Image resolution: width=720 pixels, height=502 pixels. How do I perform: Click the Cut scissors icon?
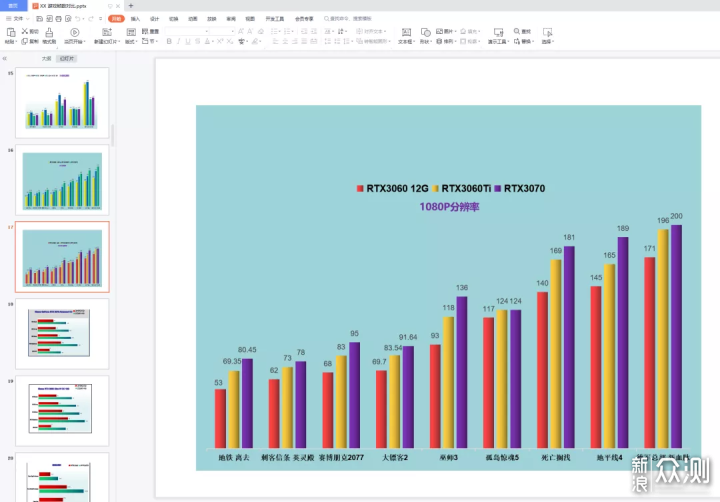[x=25, y=31]
